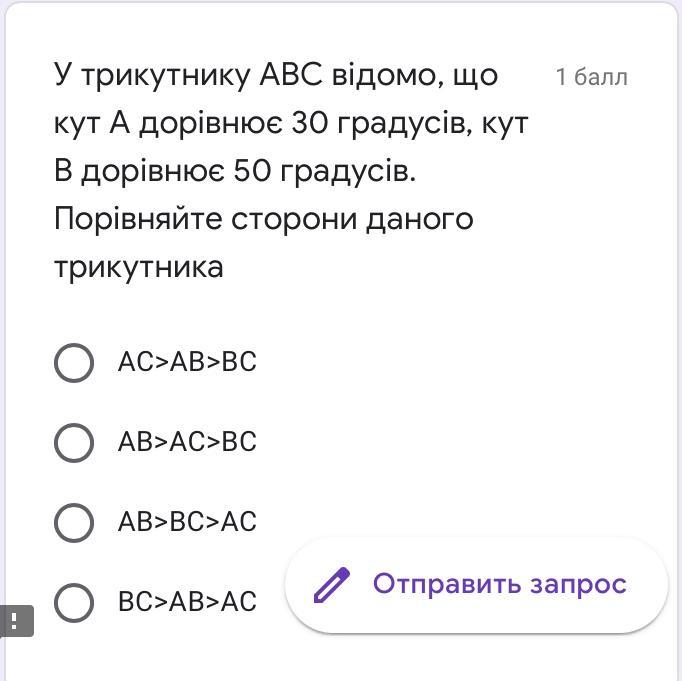Click the "AC>AB>BC" answer label text
The height and width of the screenshot is (681, 682).
coord(187,362)
